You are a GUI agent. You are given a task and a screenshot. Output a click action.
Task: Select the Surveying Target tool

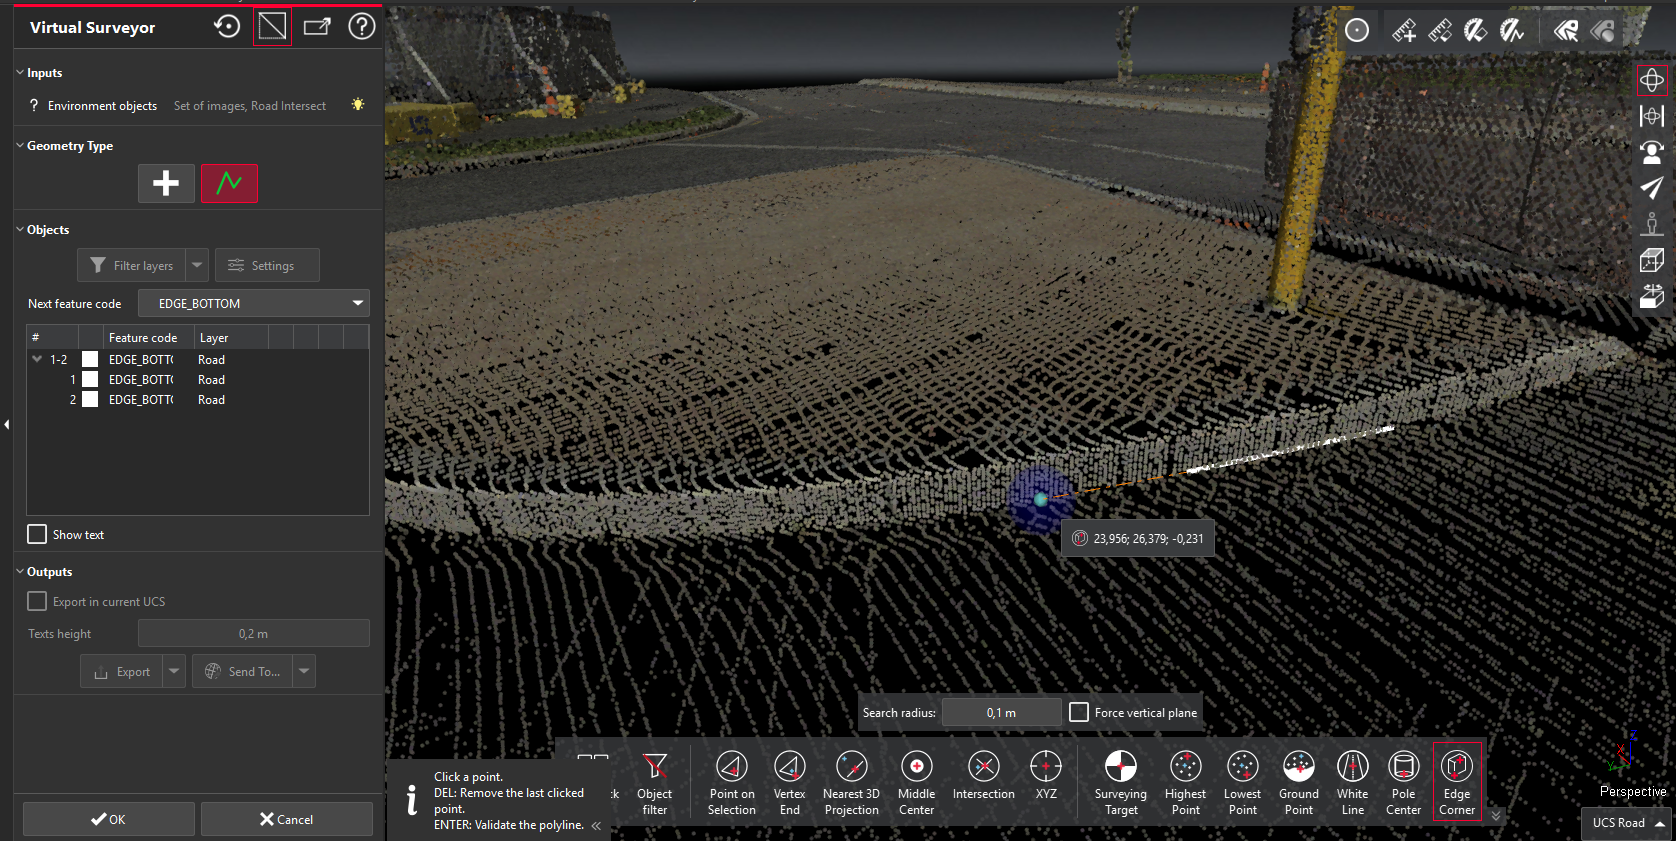[1120, 782]
